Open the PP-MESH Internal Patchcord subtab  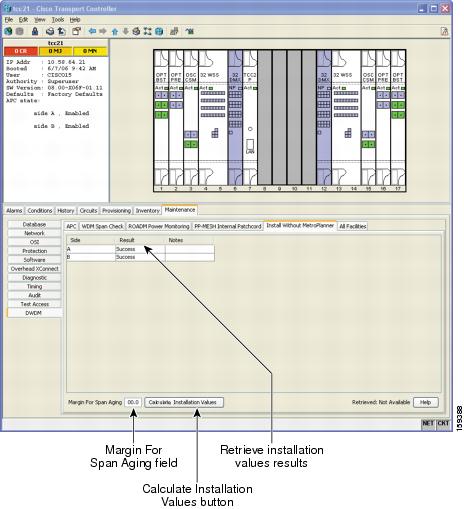coord(228,226)
